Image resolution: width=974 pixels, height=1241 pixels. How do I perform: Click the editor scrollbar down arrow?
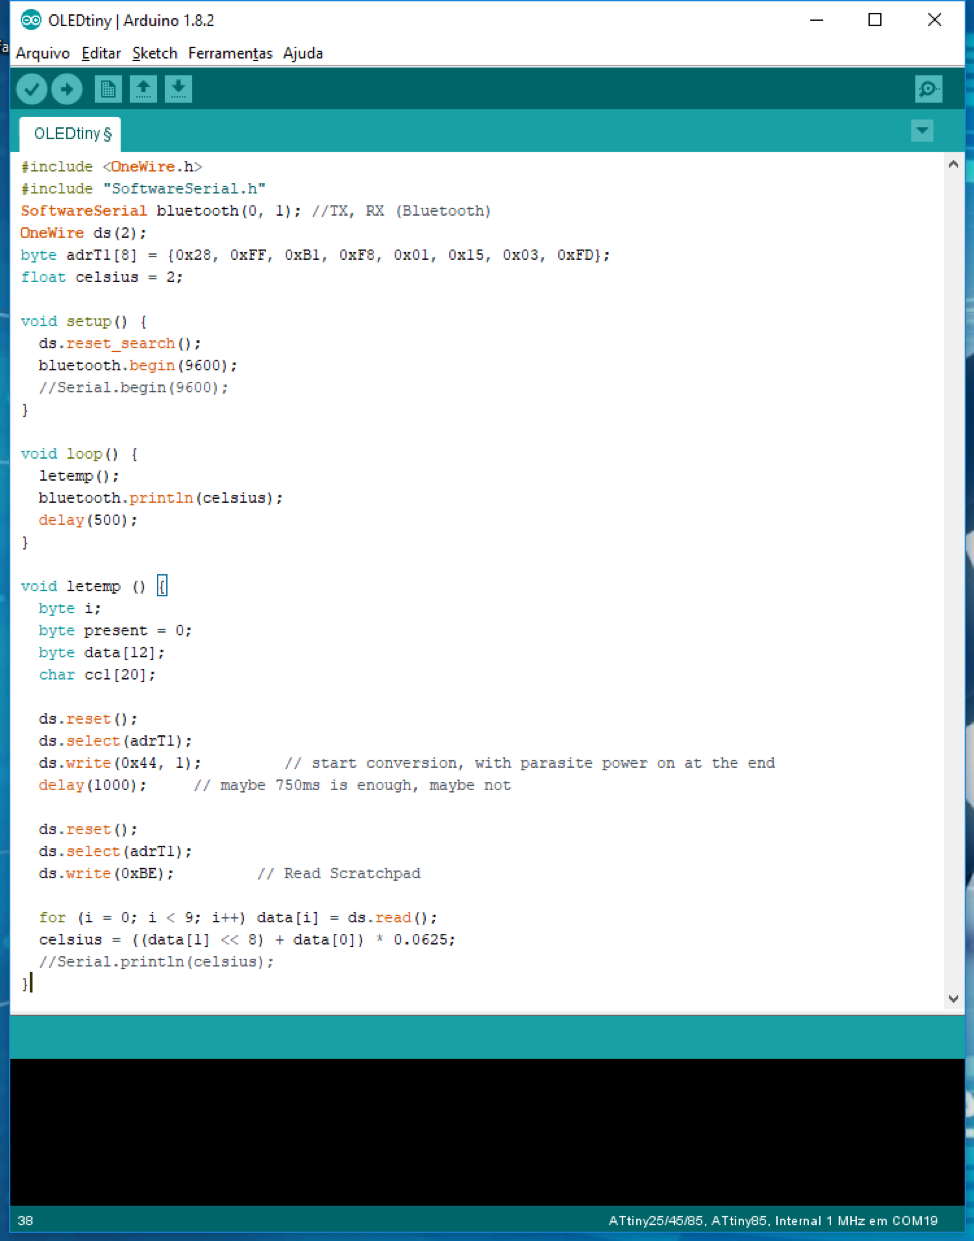point(953,998)
